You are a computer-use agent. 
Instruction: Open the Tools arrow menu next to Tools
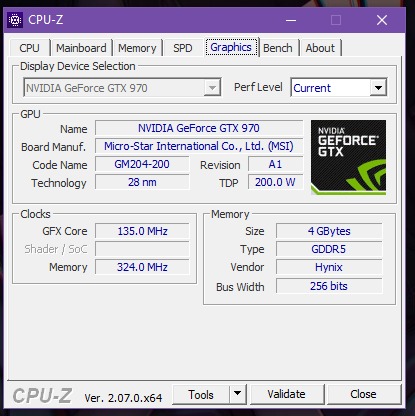tap(237, 394)
